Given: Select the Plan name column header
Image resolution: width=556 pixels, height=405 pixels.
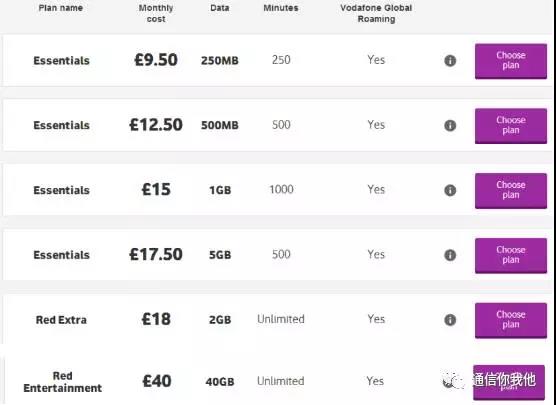Looking at the screenshot, I should (x=61, y=8).
